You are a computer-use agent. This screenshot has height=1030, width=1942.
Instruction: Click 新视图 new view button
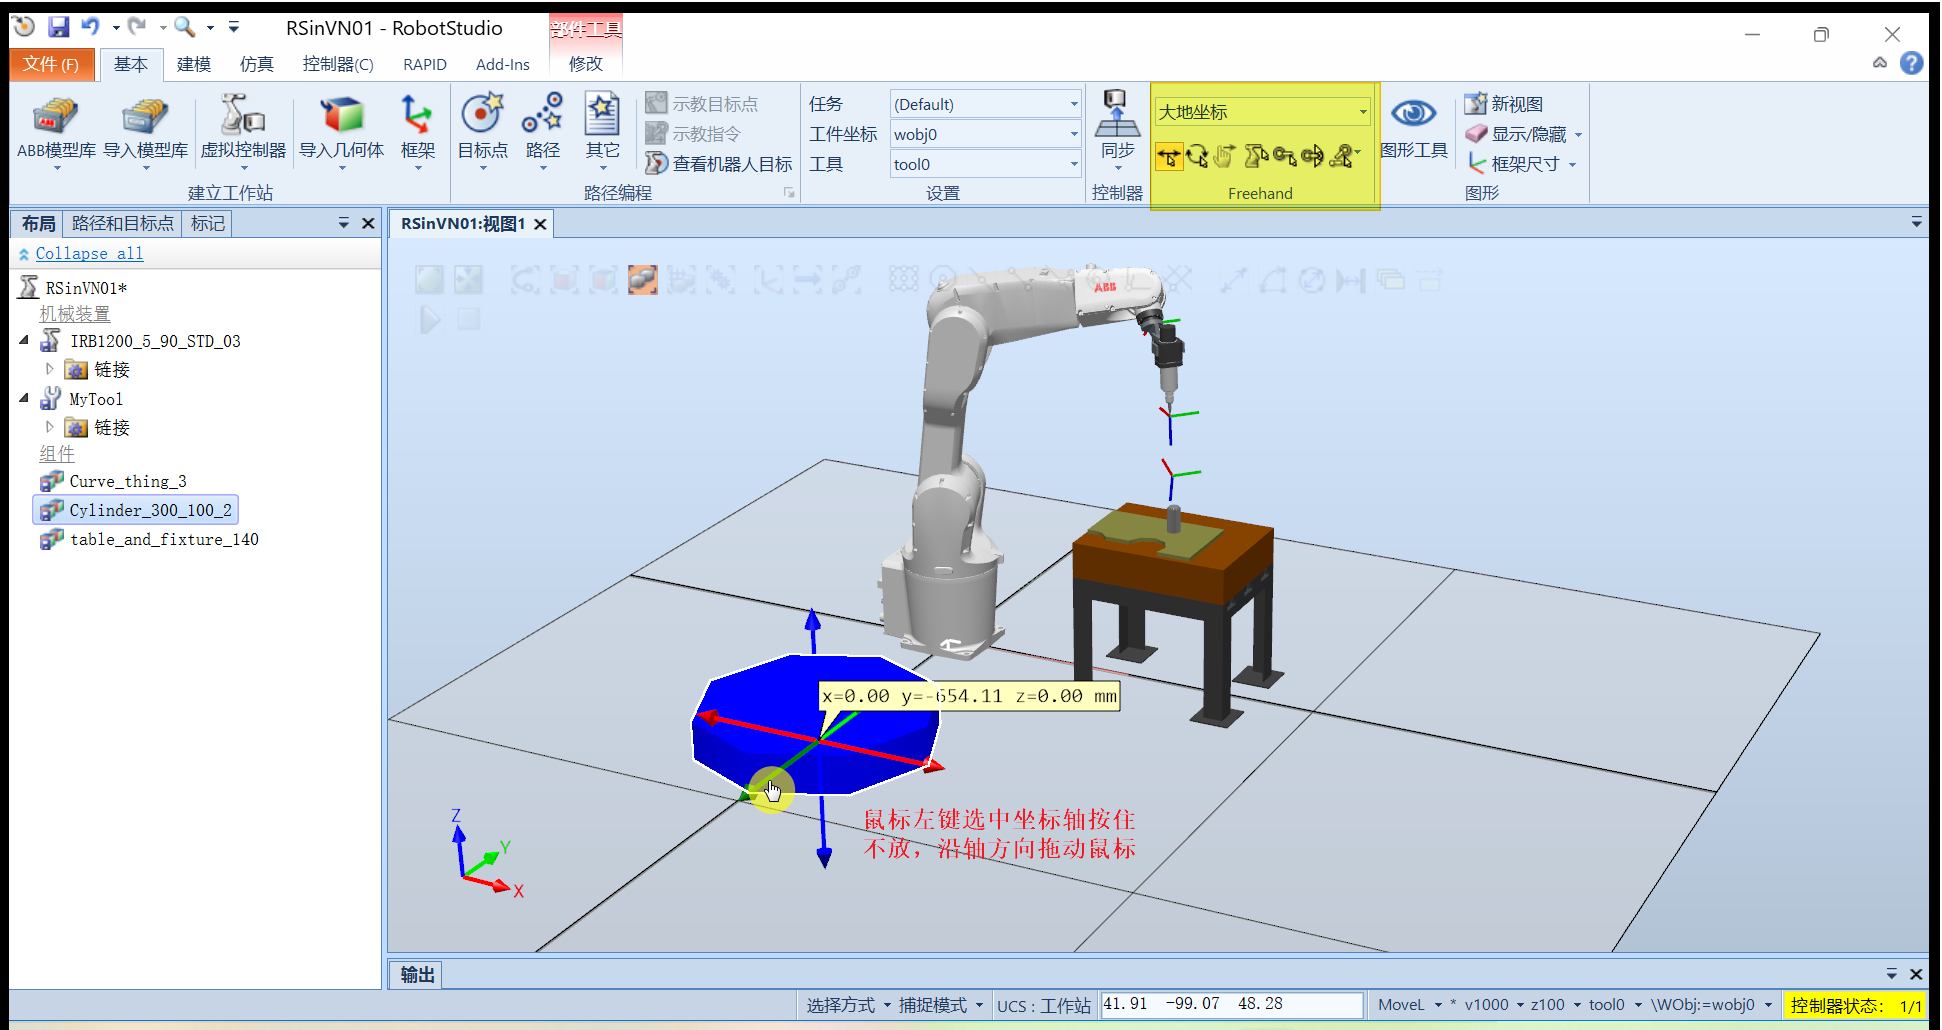point(1504,104)
